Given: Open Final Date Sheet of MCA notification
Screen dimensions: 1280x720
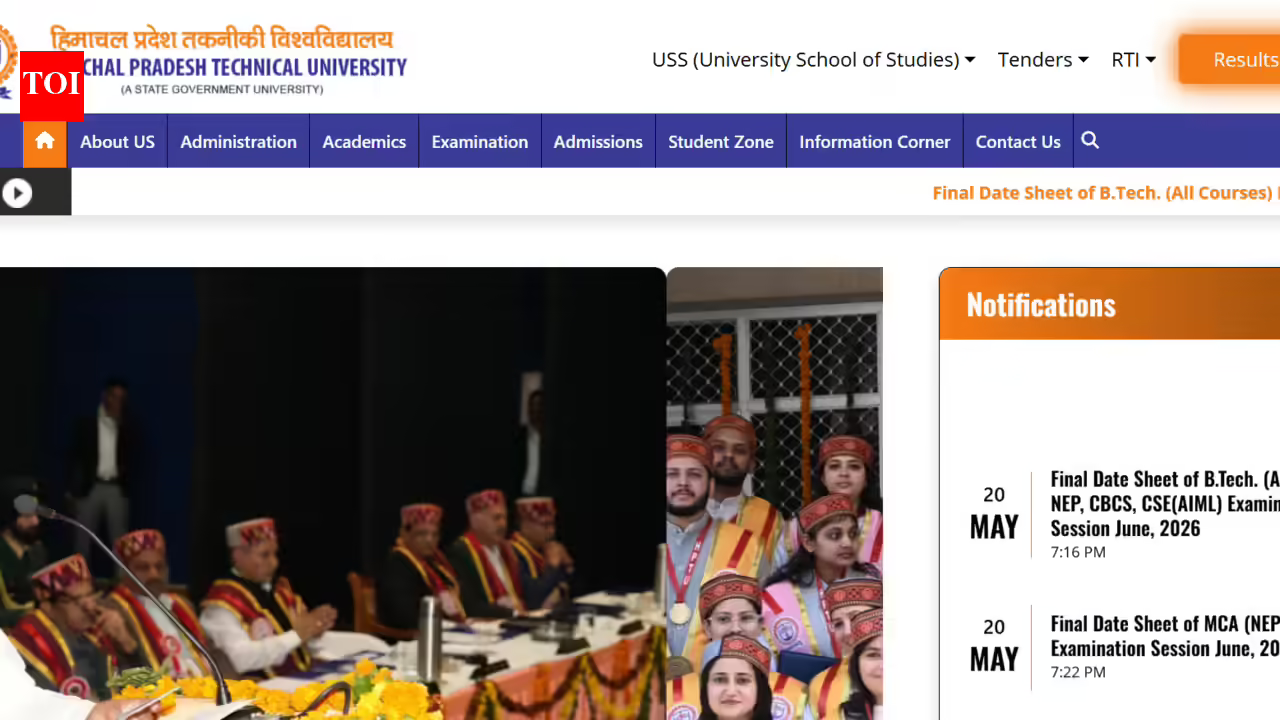Looking at the screenshot, I should 1165,636.
